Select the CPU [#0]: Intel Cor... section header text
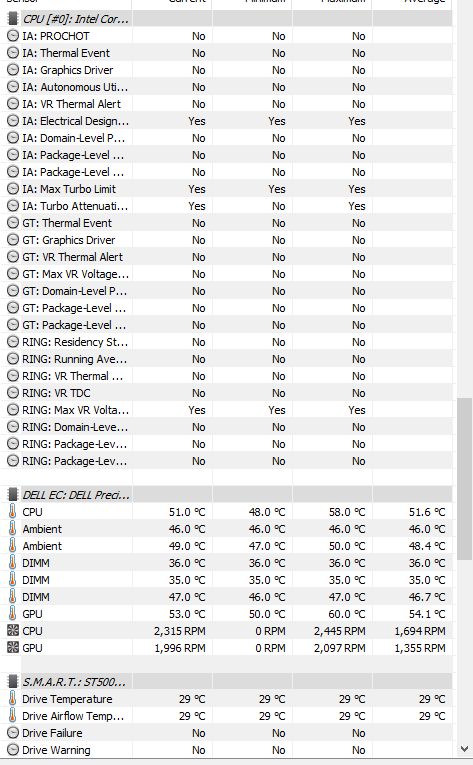The image size is (473, 765). tap(76, 19)
